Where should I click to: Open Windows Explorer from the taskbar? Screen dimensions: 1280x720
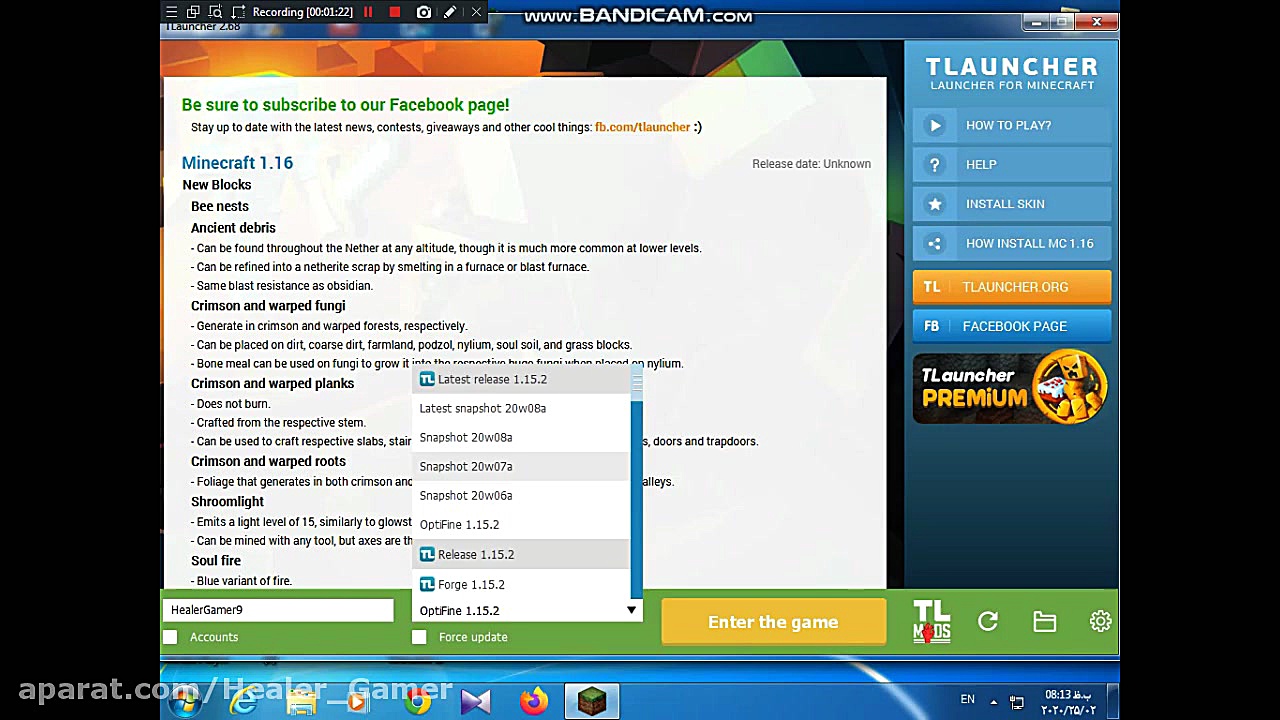tap(301, 701)
